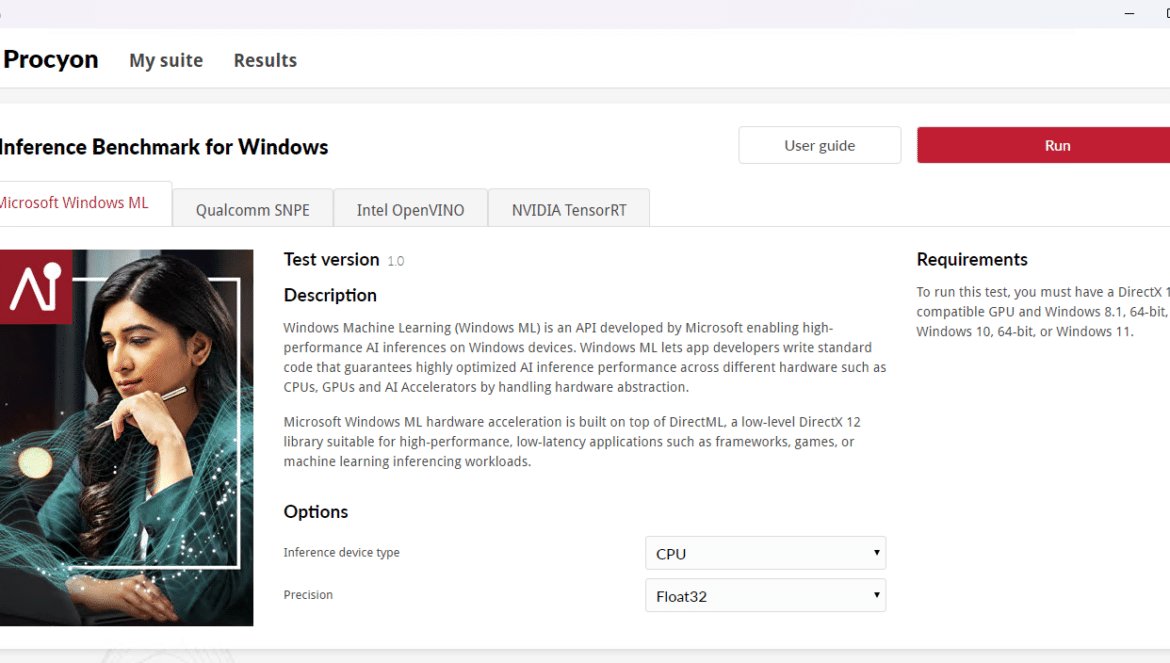This screenshot has width=1170, height=663.
Task: Click the version number 1.0
Action: 395,261
